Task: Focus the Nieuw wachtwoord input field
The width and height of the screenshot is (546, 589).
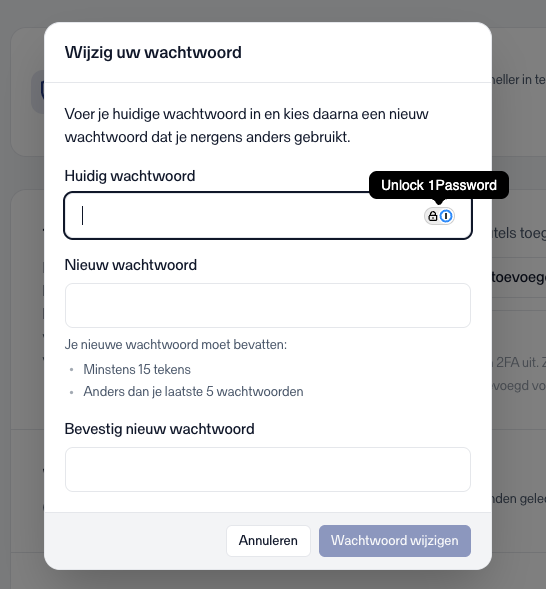Action: (268, 305)
